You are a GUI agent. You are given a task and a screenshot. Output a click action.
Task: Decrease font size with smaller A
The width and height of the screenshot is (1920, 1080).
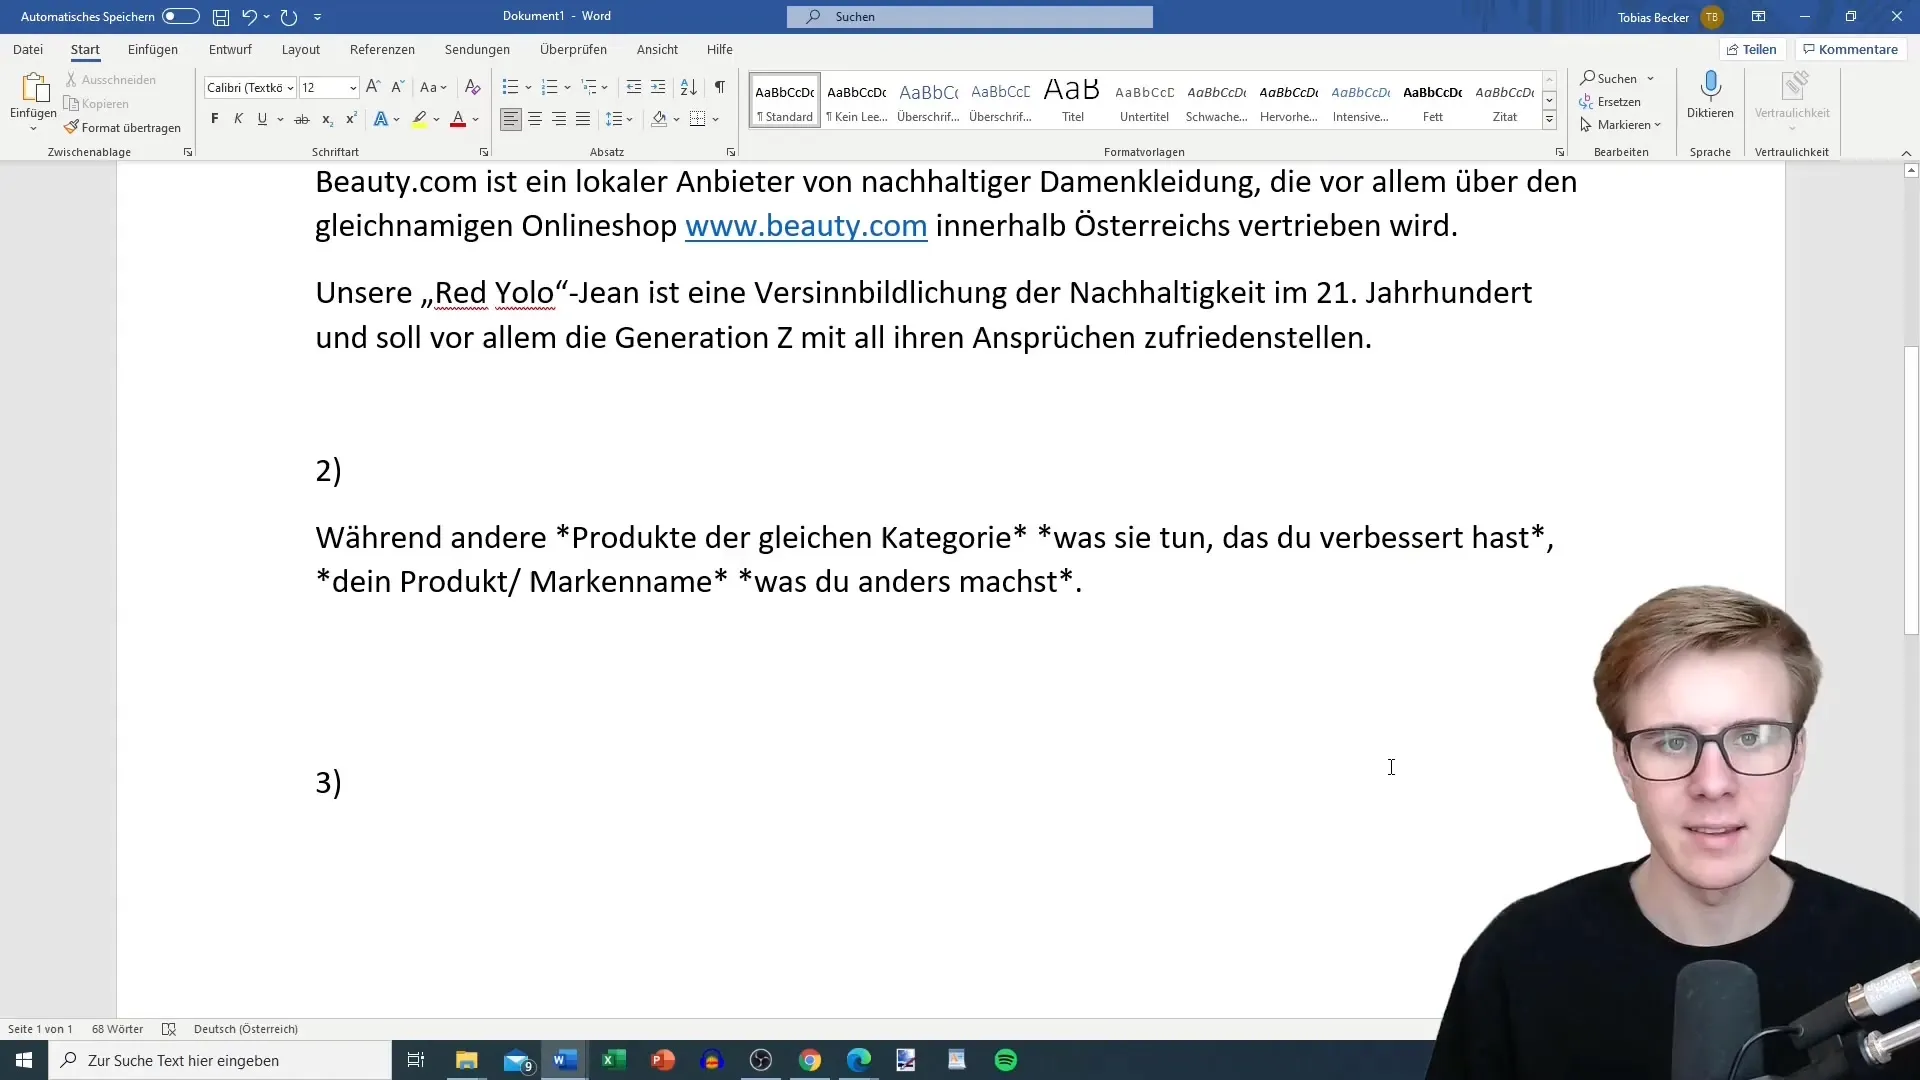(397, 87)
